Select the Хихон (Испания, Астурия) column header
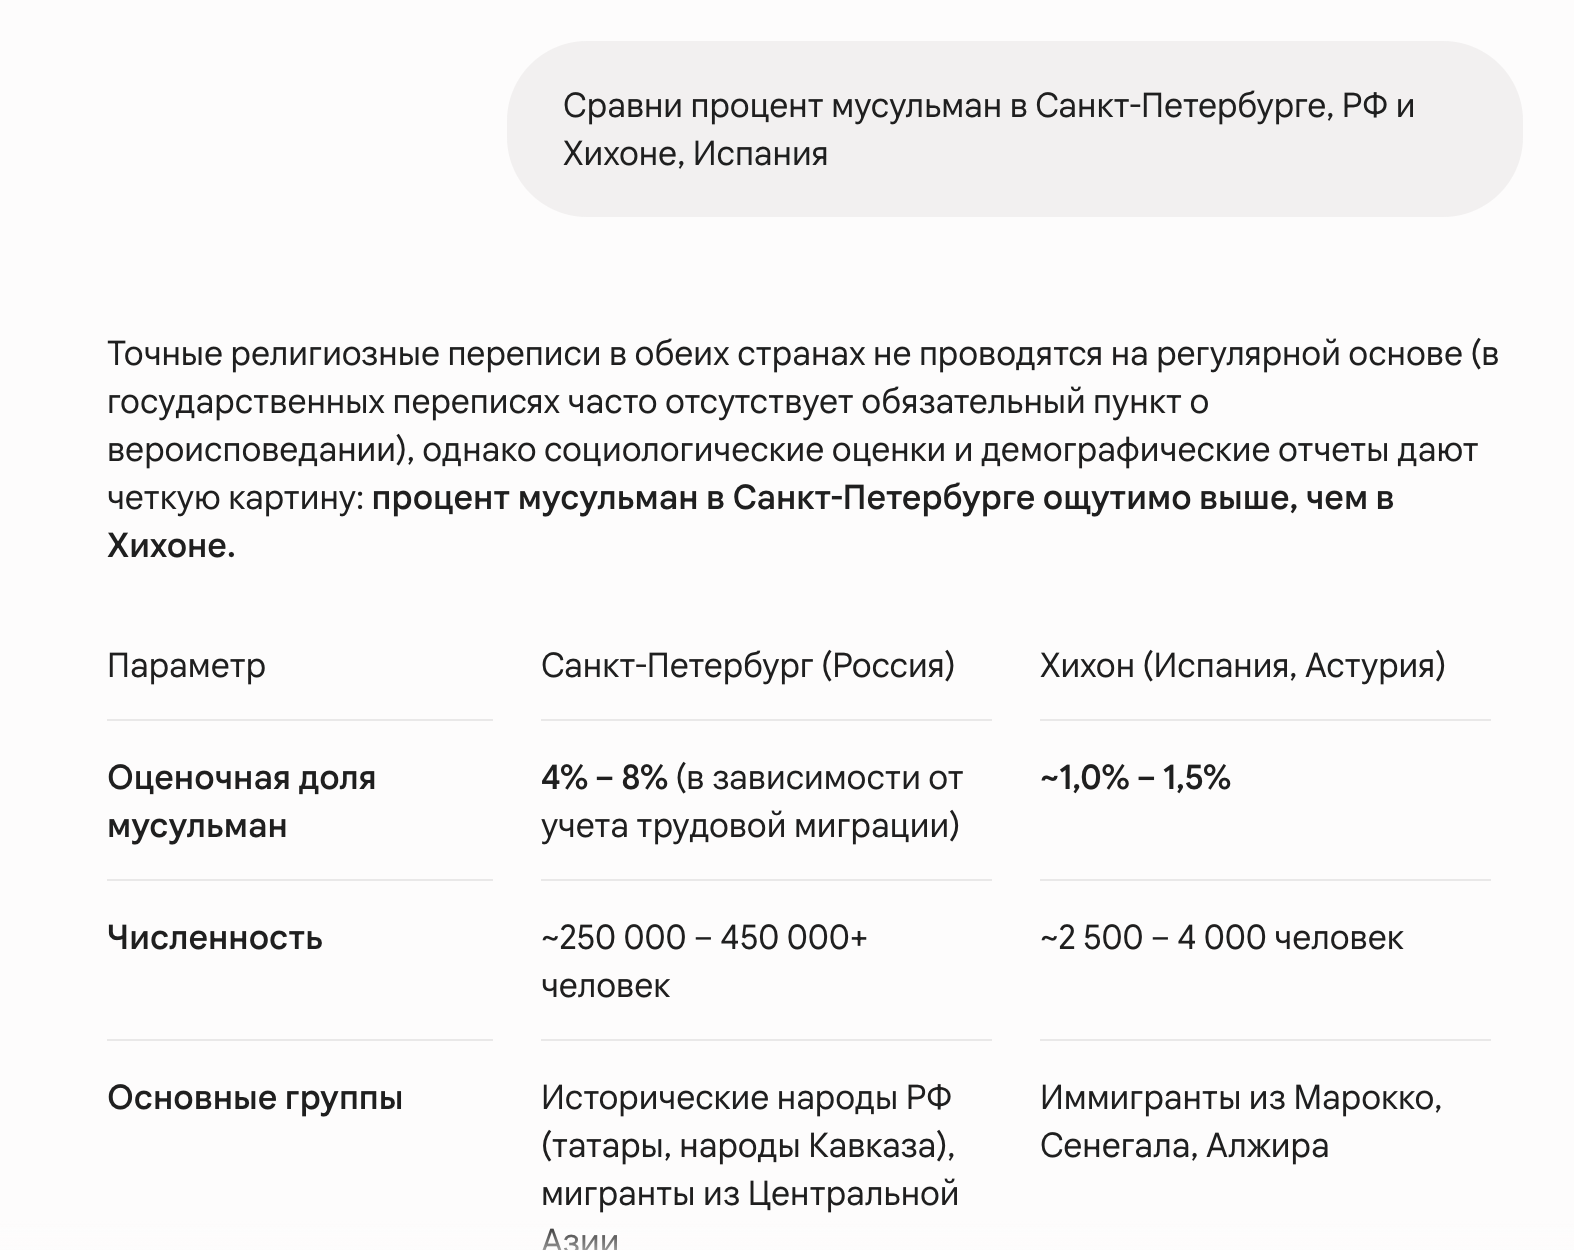The height and width of the screenshot is (1250, 1574). click(1243, 666)
